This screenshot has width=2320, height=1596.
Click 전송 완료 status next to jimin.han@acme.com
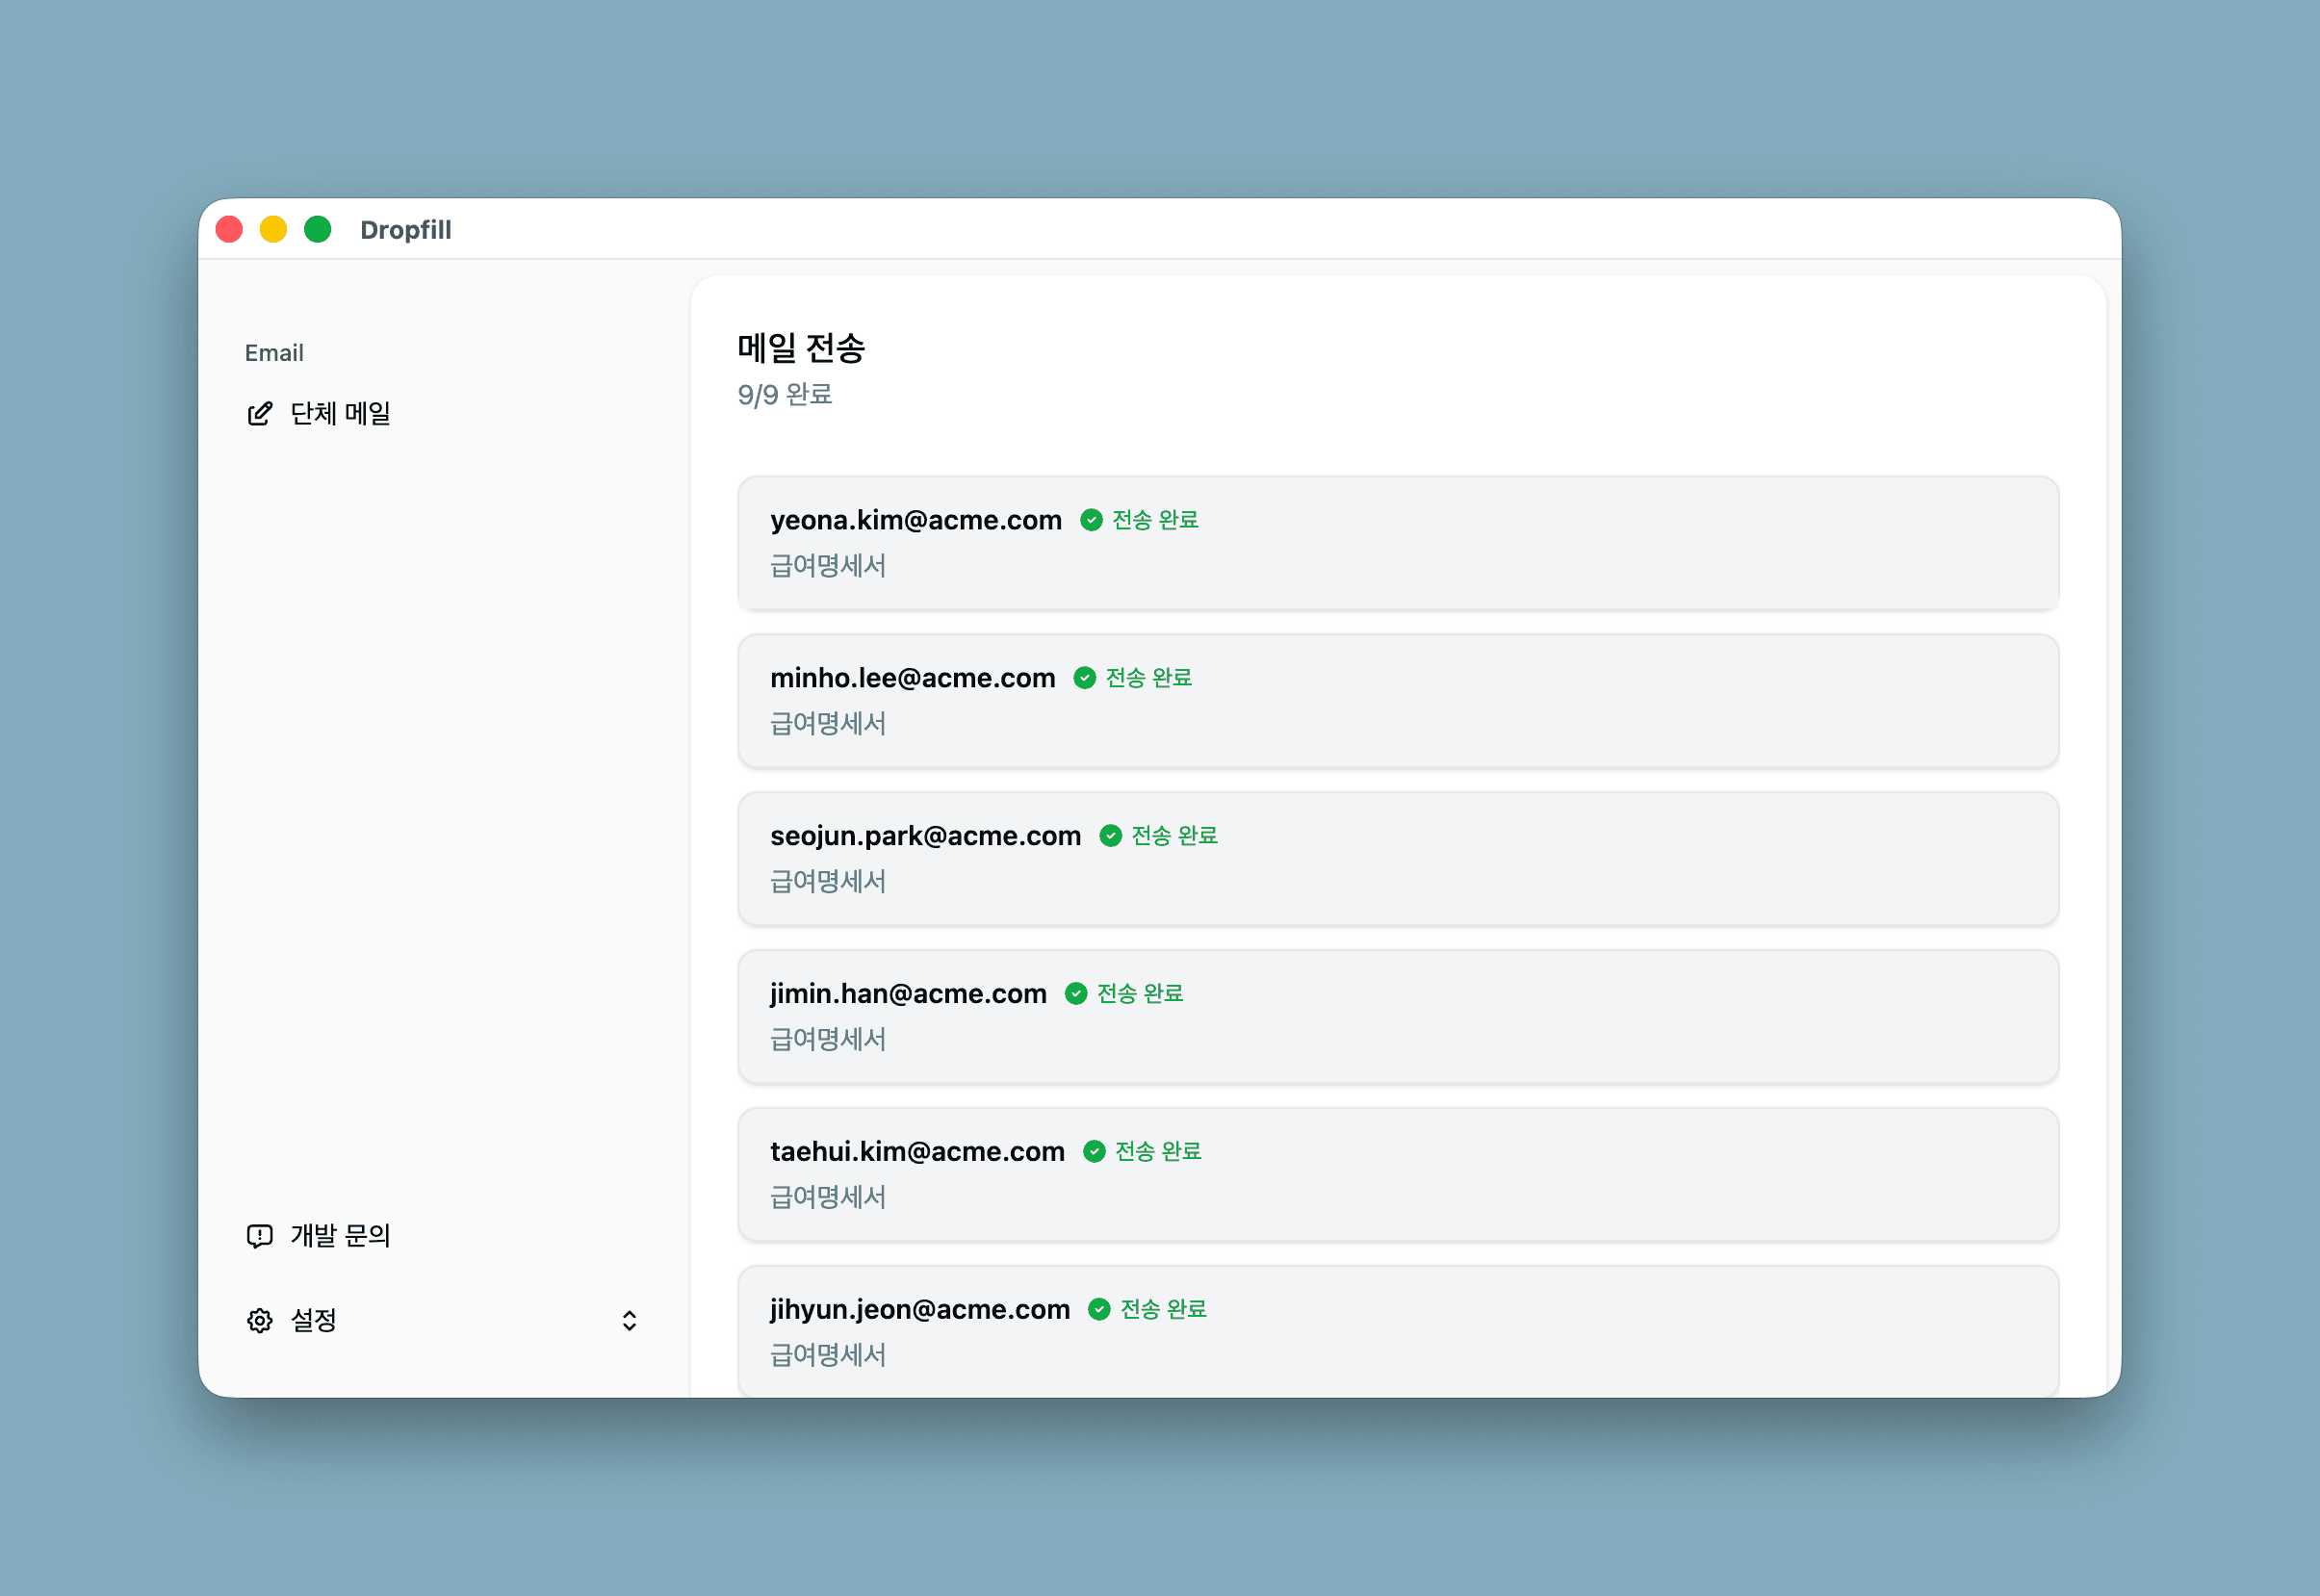[x=1140, y=994]
